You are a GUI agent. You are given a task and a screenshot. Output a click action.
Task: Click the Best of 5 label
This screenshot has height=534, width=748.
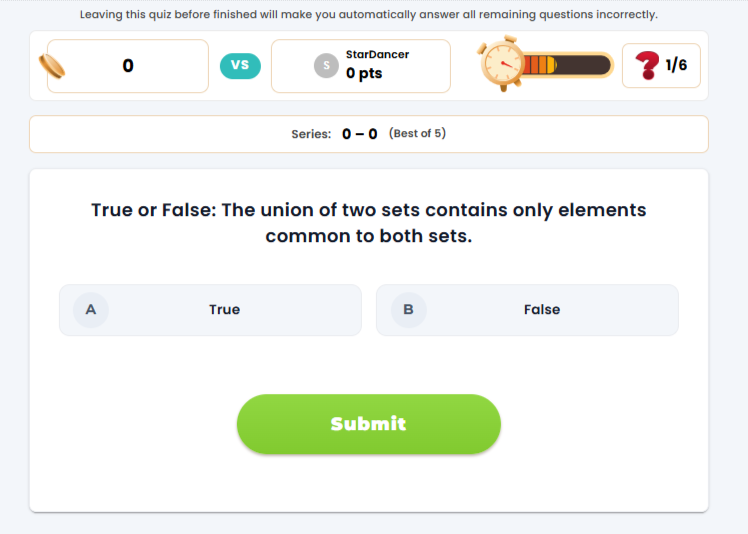[417, 134]
